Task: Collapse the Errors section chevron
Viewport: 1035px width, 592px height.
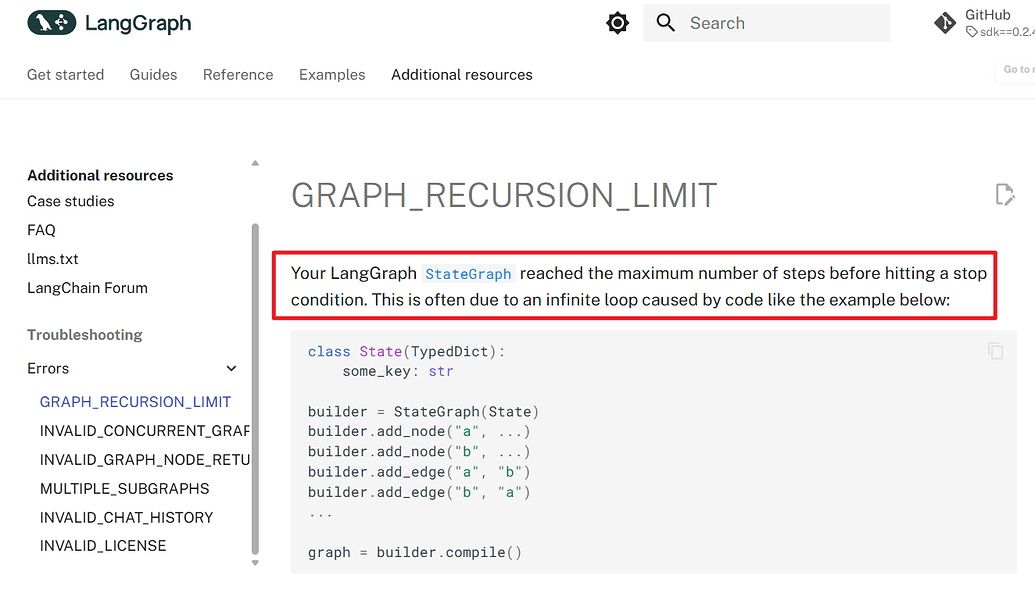Action: (231, 368)
